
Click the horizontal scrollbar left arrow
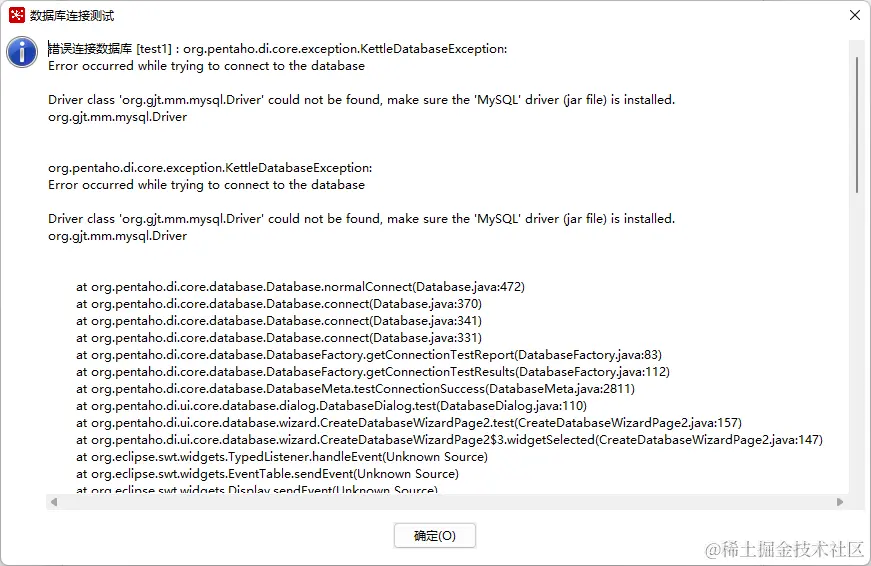[x=54, y=502]
